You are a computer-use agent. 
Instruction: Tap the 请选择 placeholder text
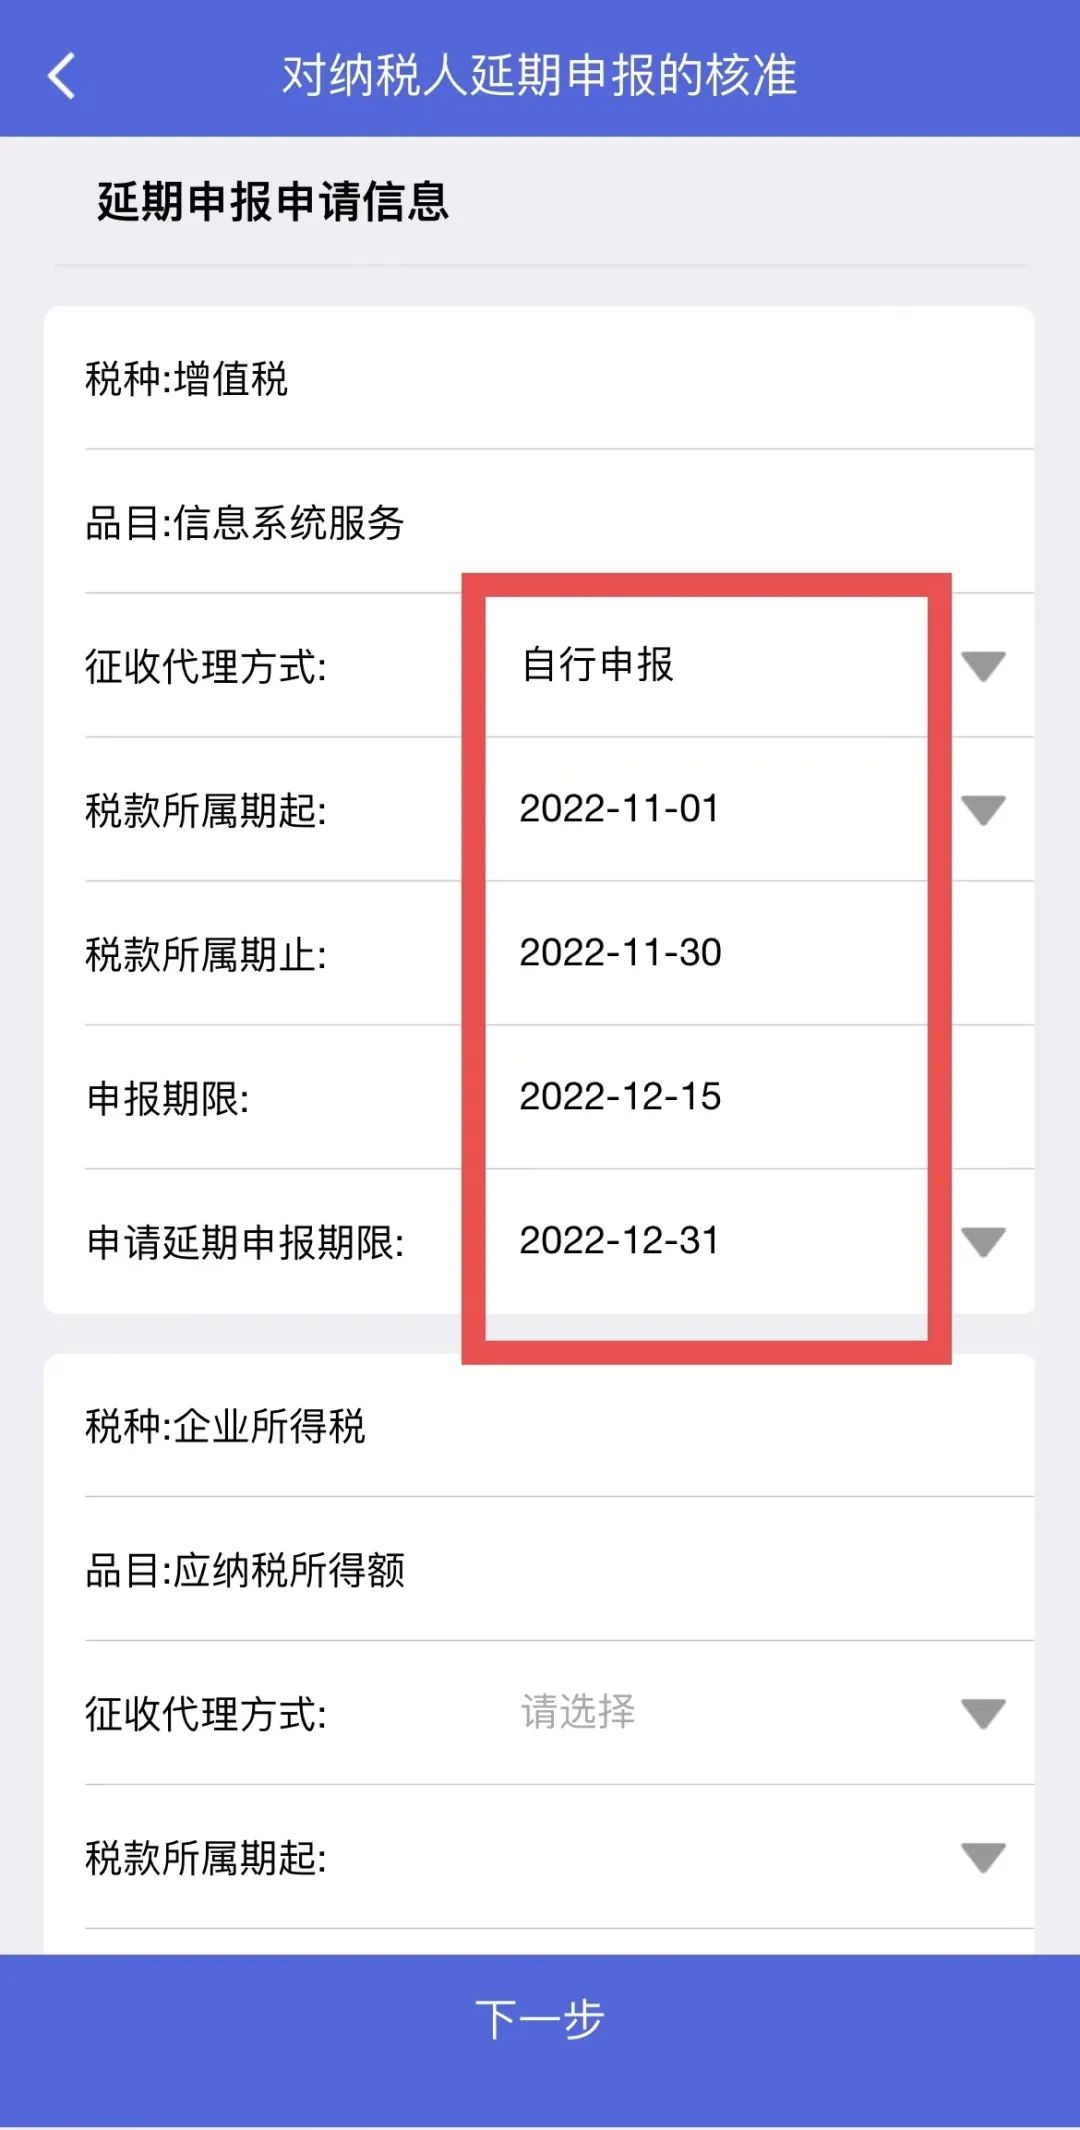(x=578, y=1712)
